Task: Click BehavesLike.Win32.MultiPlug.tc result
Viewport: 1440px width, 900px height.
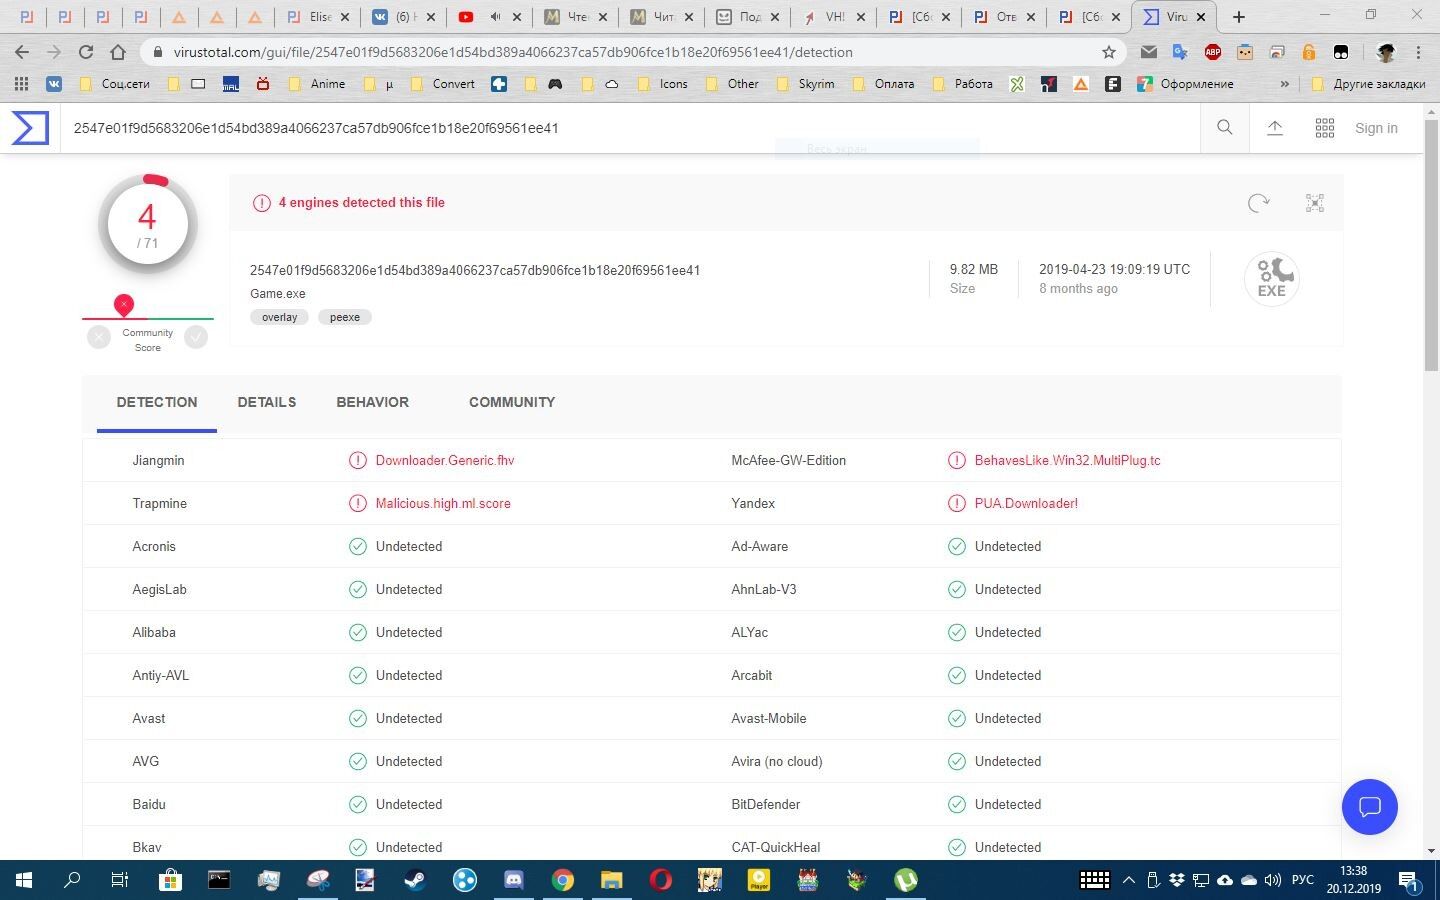Action: (1067, 460)
